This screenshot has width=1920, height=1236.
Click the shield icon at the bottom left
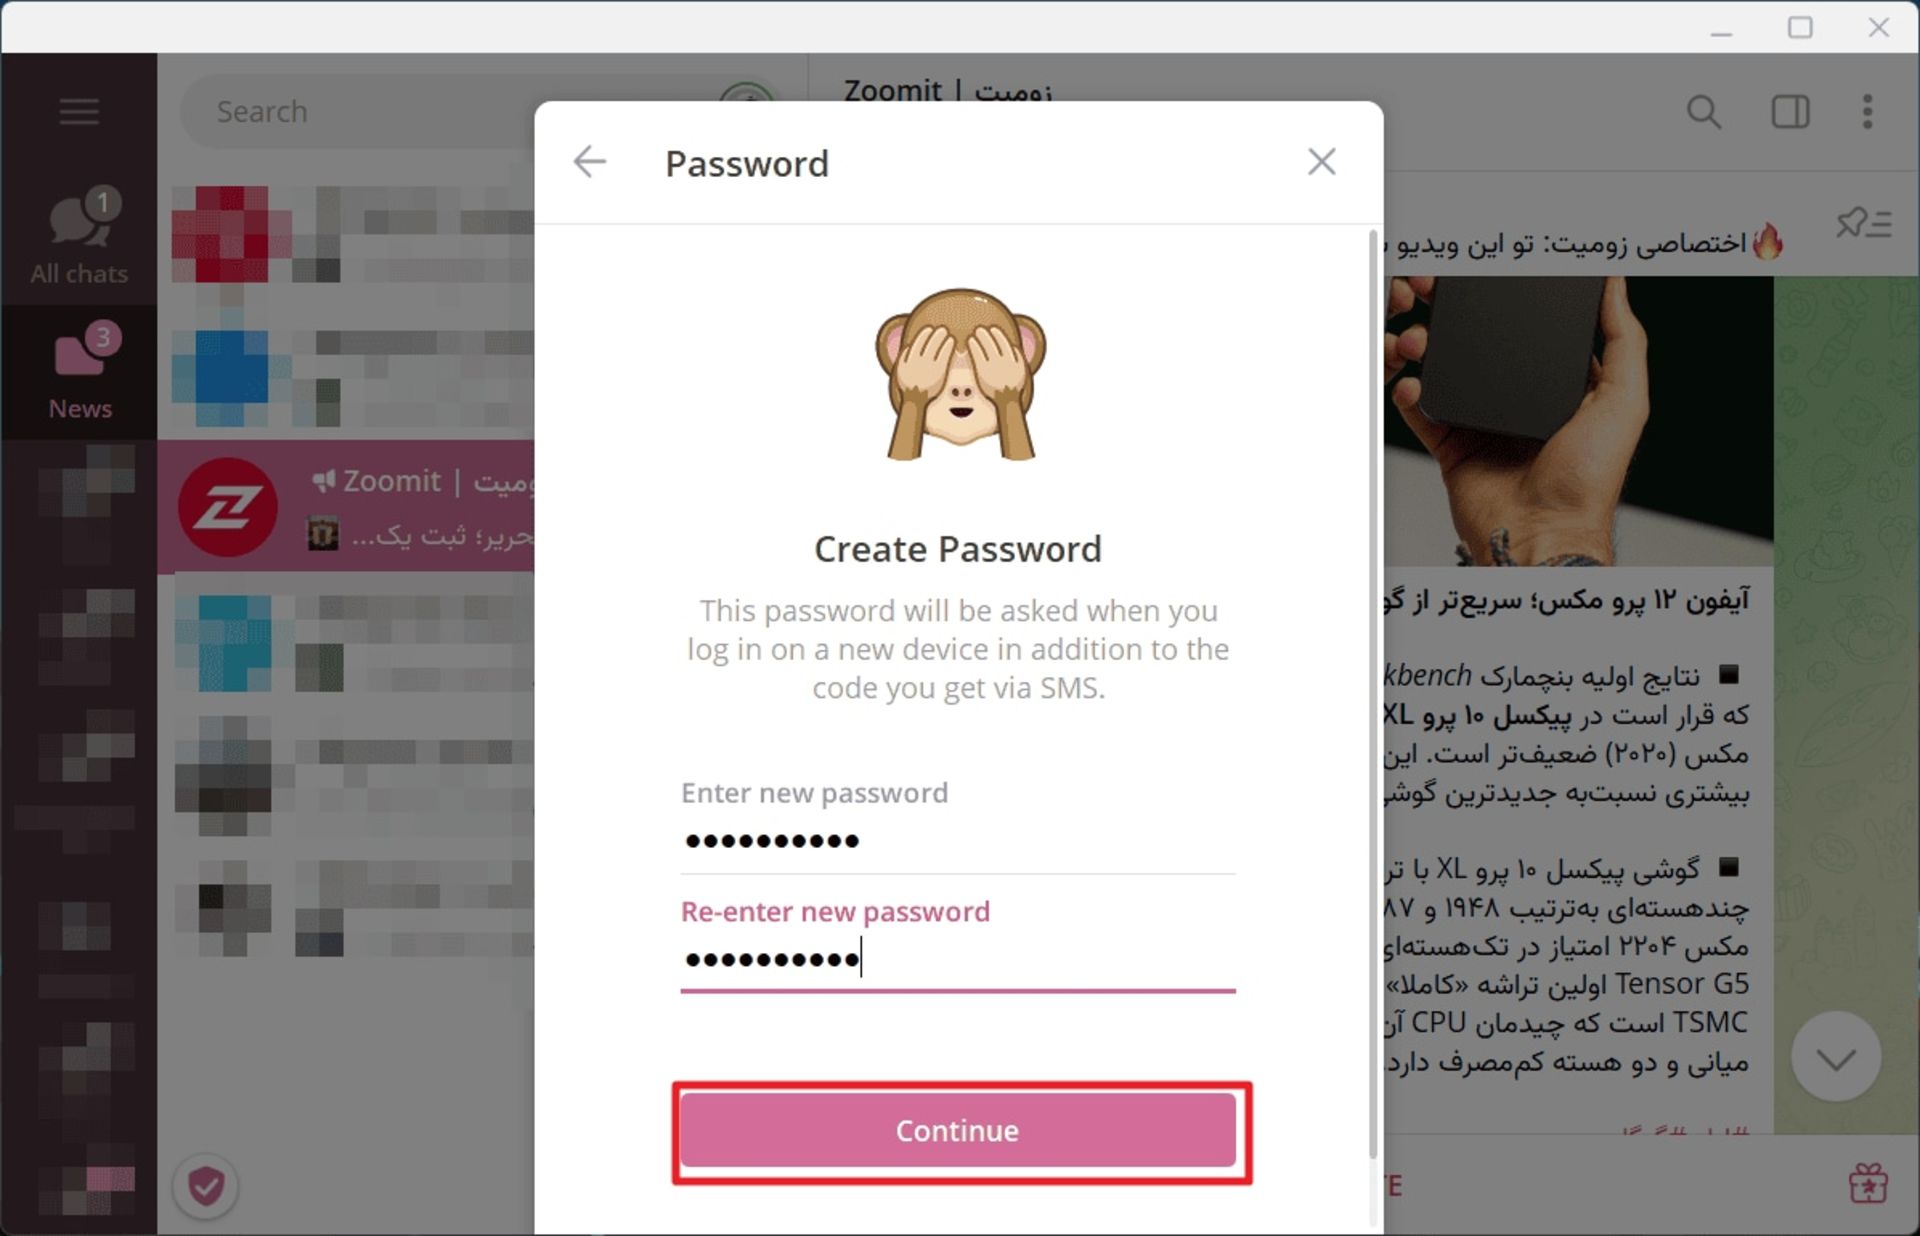pyautogui.click(x=206, y=1186)
